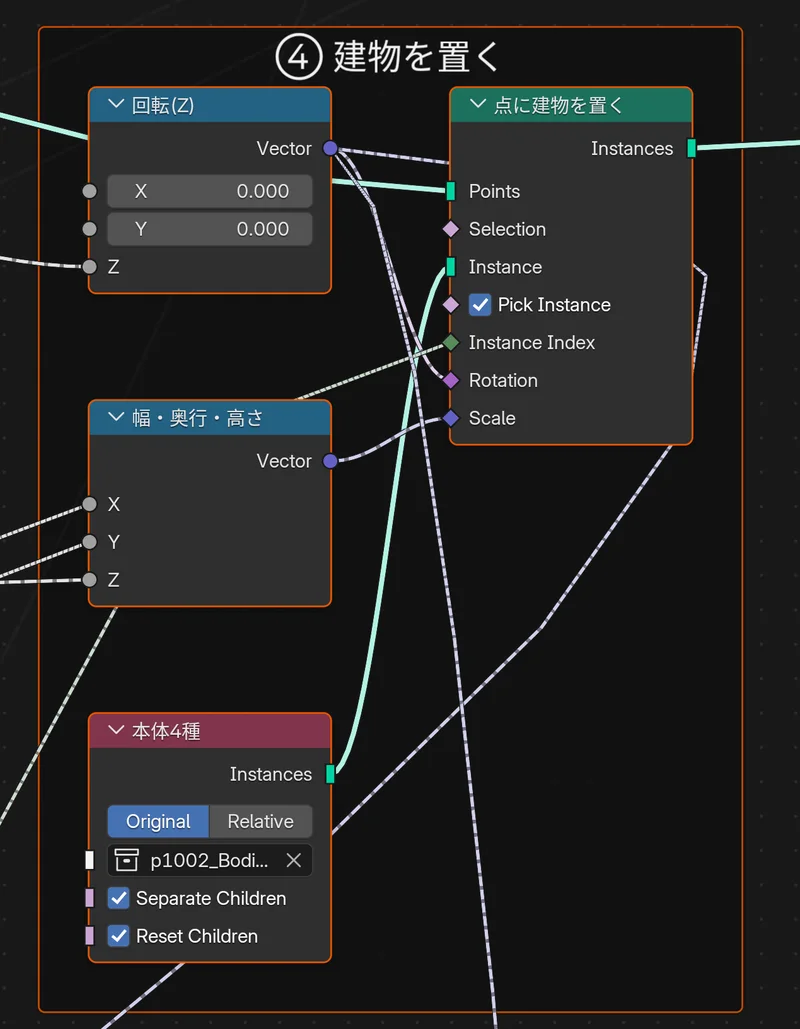Clear the p1002_Bodi... collection with X
This screenshot has width=800, height=1029.
[x=294, y=860]
